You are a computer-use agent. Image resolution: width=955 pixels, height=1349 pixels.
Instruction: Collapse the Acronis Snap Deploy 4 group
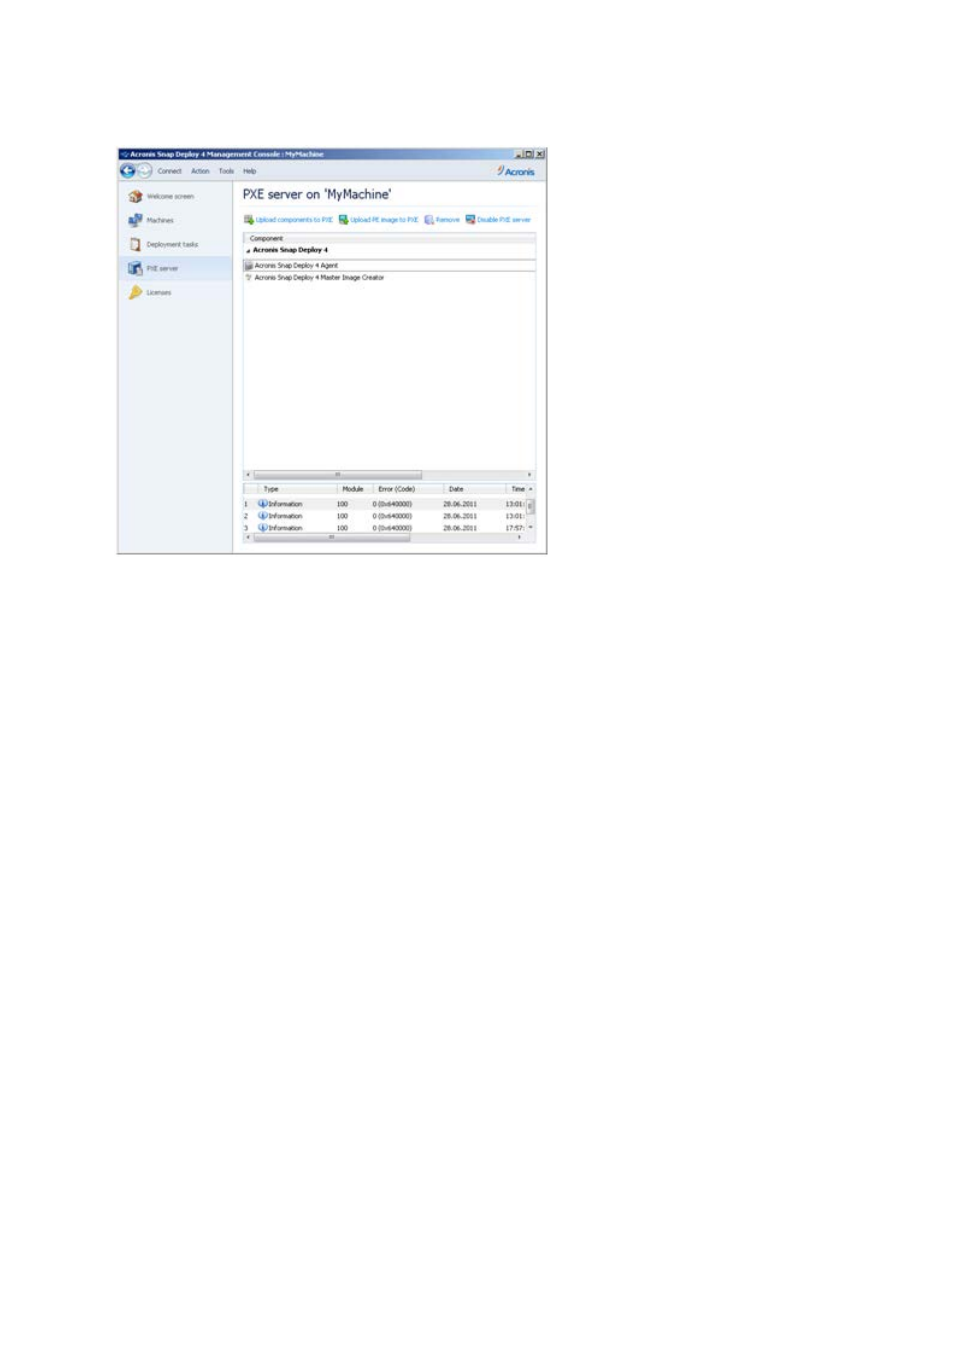click(248, 250)
